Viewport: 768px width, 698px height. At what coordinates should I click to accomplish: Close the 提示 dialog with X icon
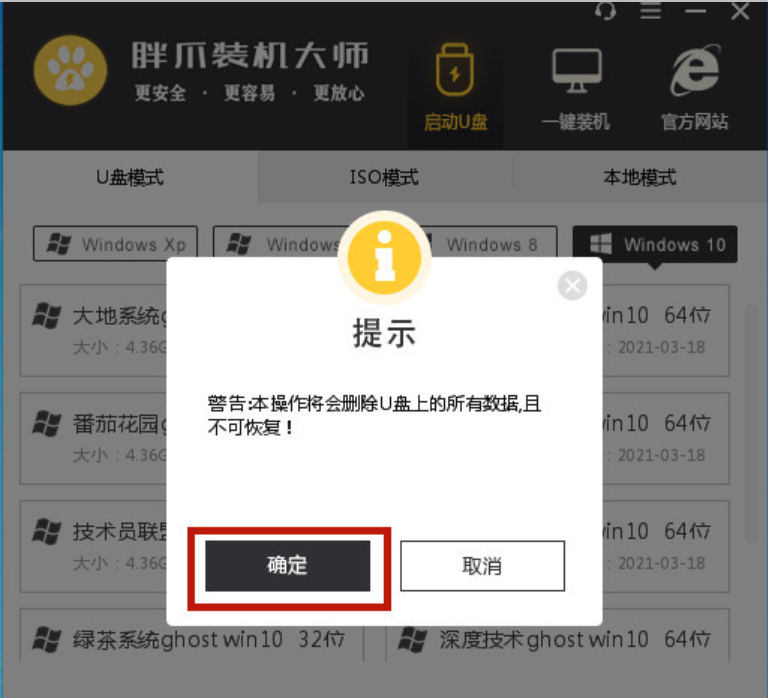click(x=572, y=286)
